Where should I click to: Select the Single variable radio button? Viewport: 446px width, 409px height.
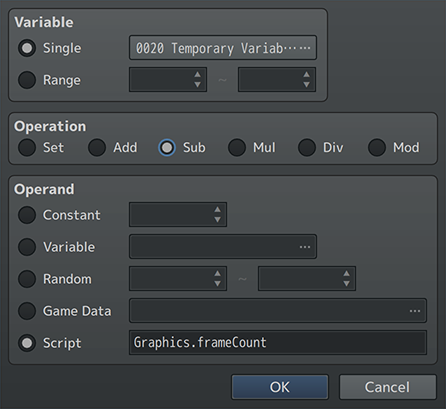27,48
